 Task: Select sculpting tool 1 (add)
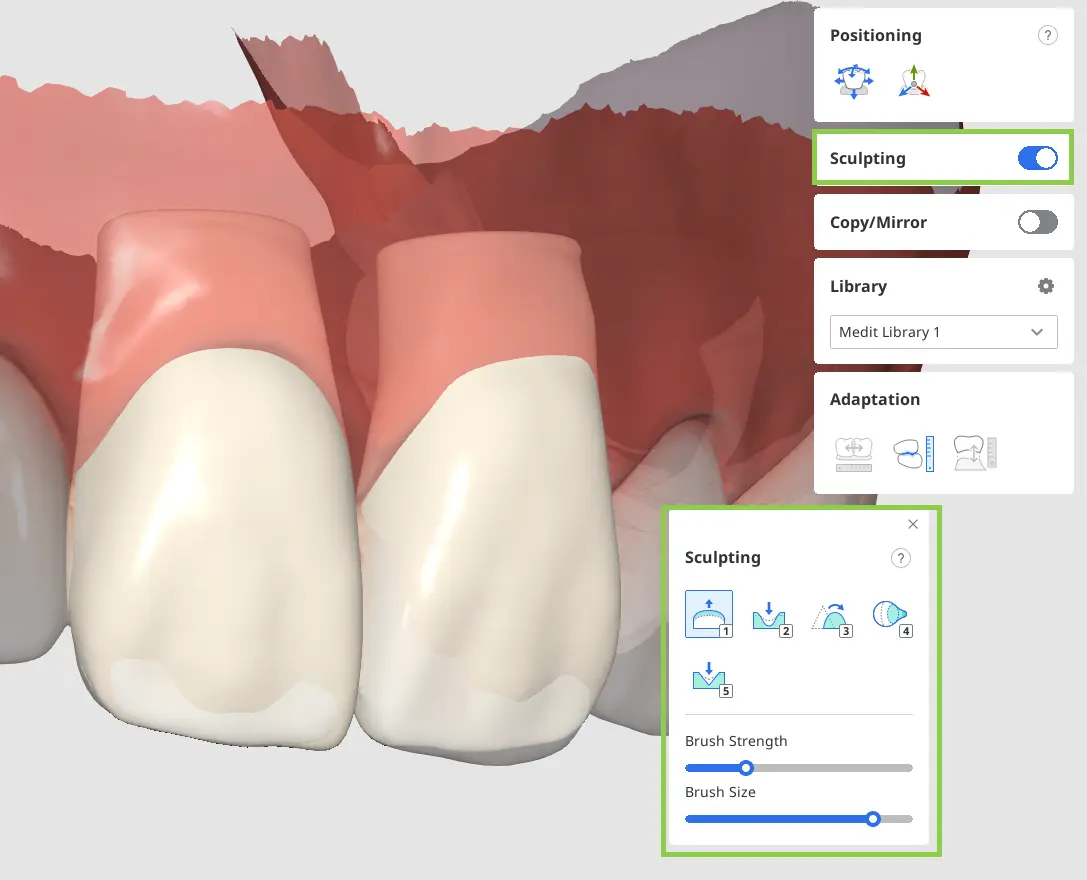(708, 614)
